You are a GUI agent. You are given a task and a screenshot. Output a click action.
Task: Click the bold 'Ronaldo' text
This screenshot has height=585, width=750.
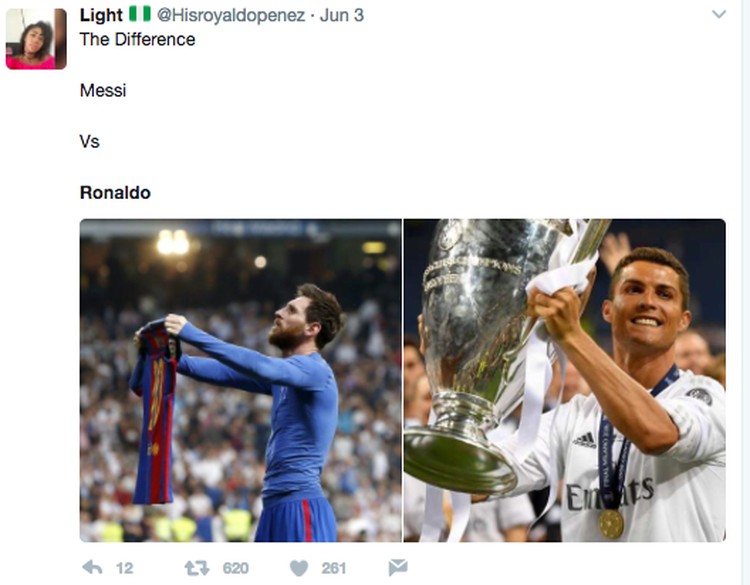[115, 193]
